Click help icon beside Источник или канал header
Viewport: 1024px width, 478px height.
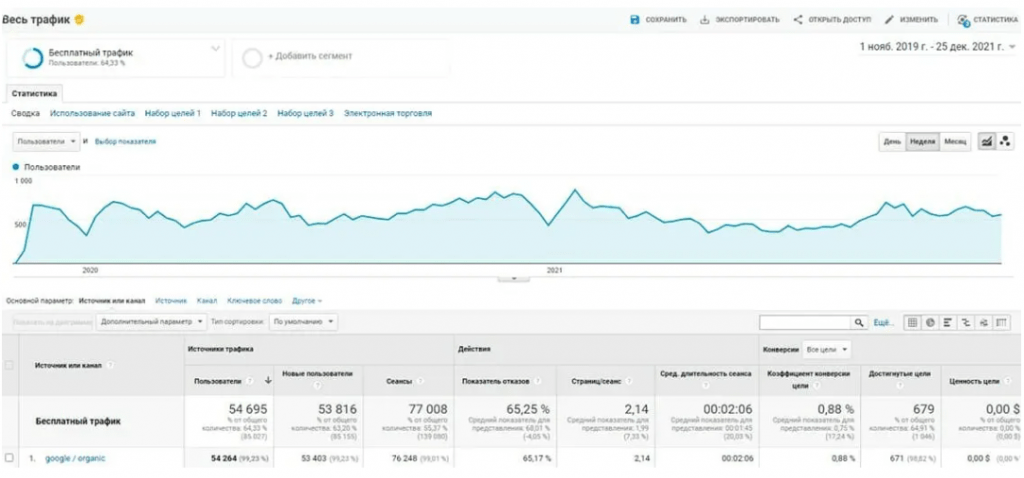110,365
